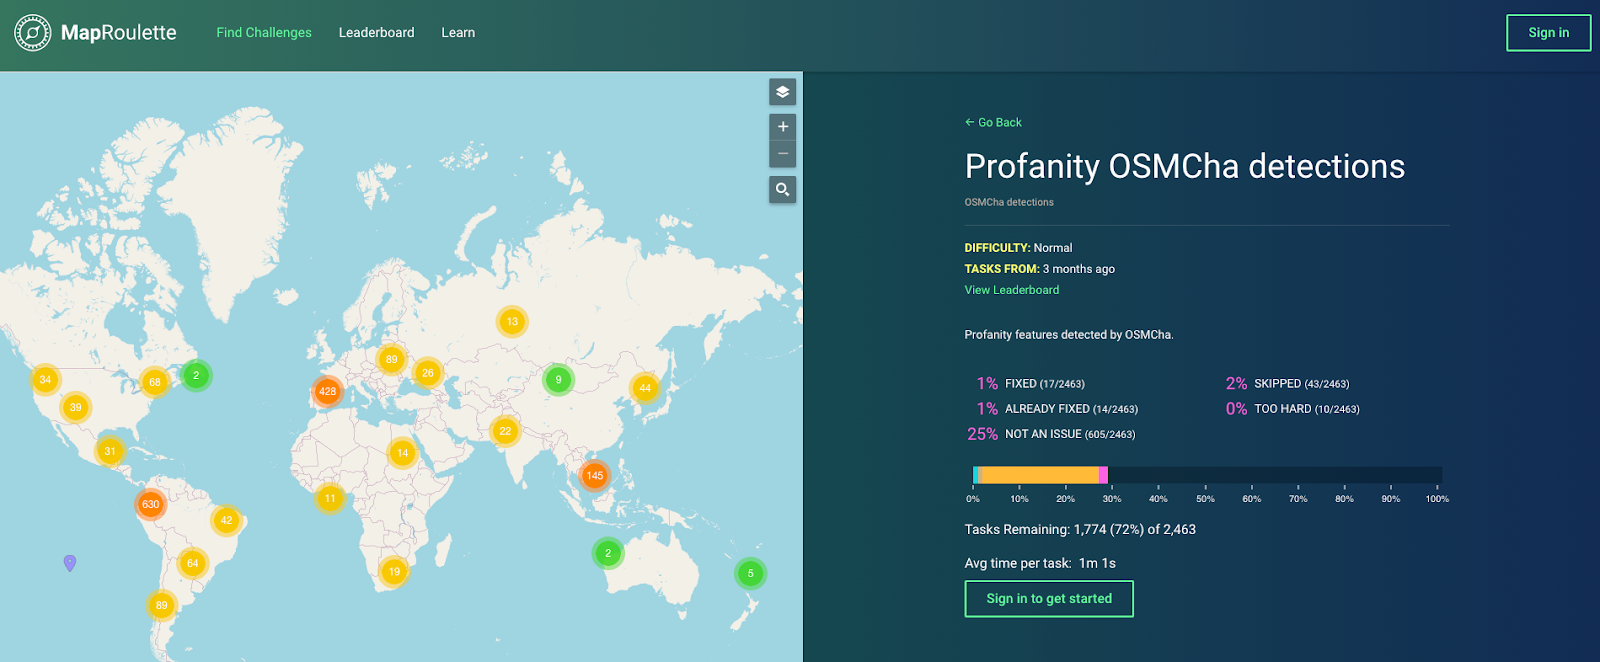
Task: Click the Sign in button
Action: click(1548, 33)
